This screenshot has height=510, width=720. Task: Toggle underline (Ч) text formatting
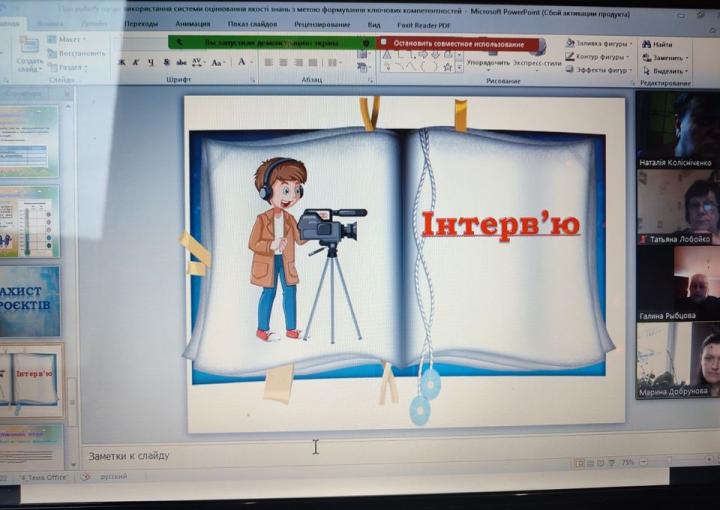[x=151, y=62]
